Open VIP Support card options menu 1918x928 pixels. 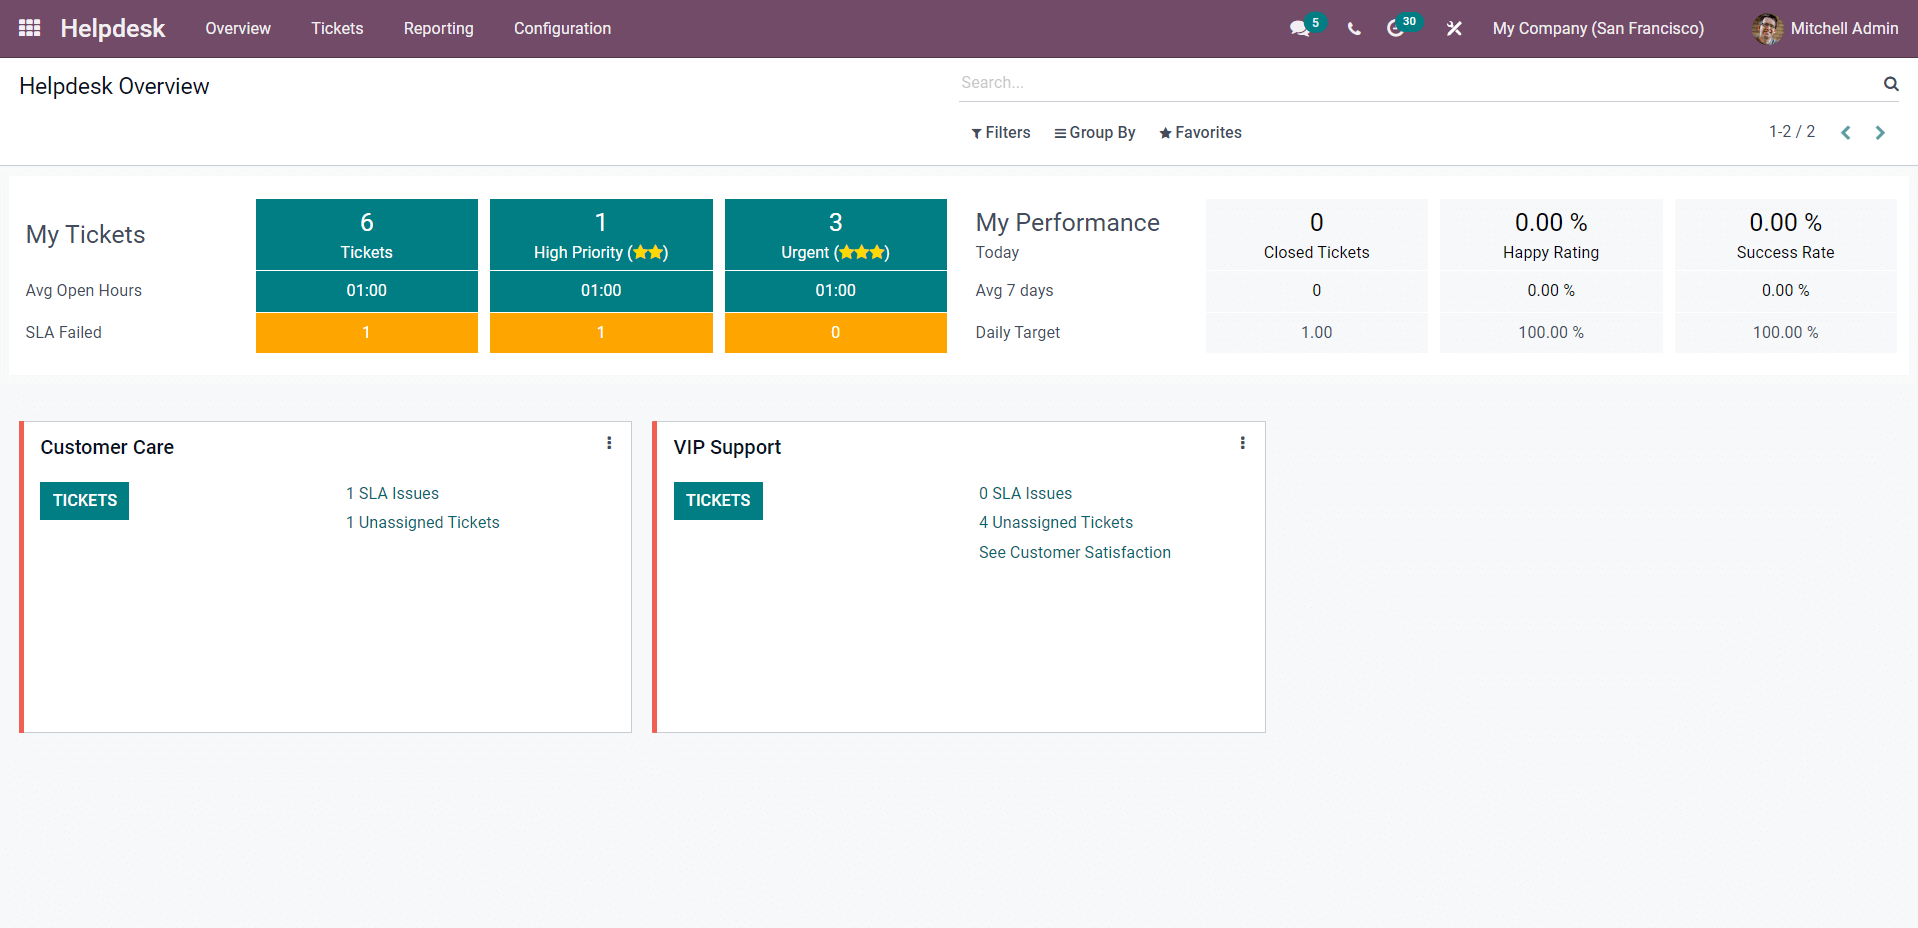point(1242,443)
